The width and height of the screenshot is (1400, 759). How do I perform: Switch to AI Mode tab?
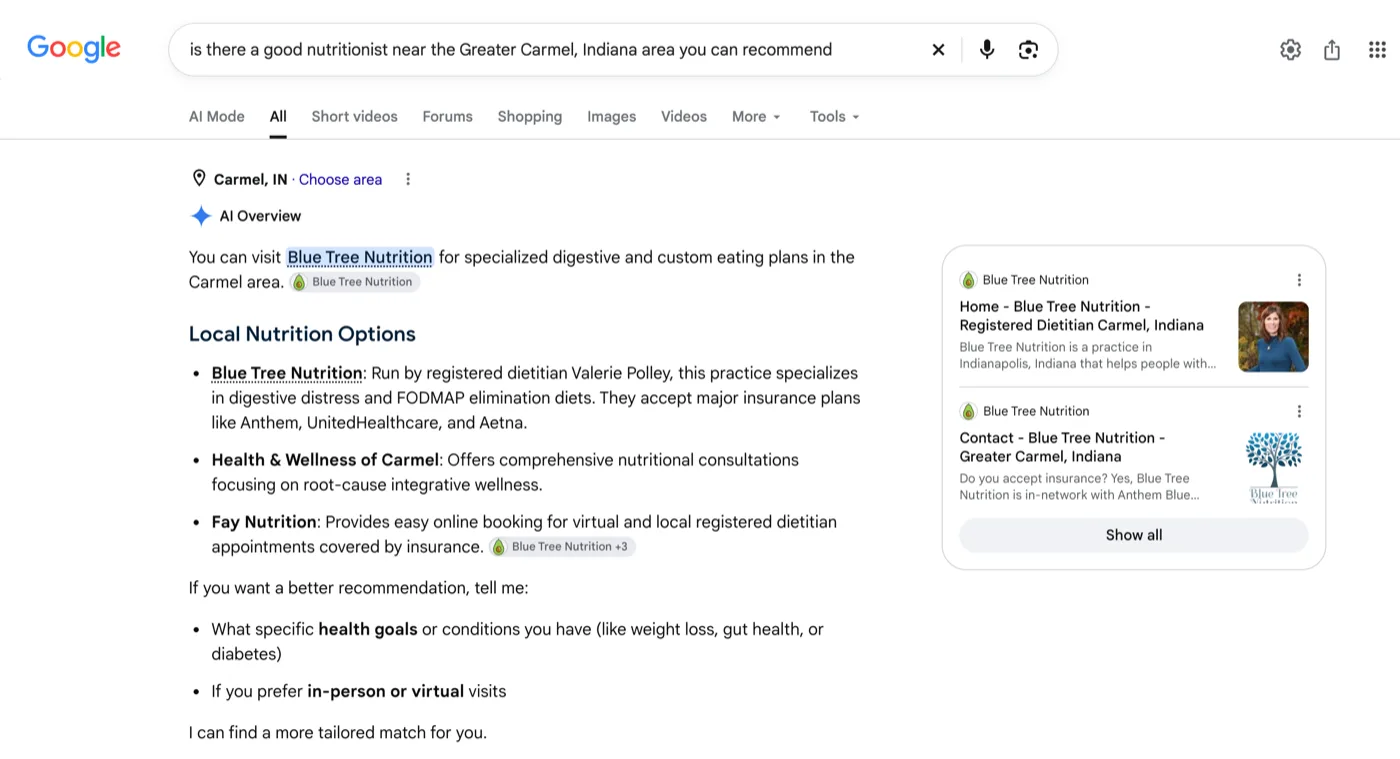pyautogui.click(x=217, y=116)
